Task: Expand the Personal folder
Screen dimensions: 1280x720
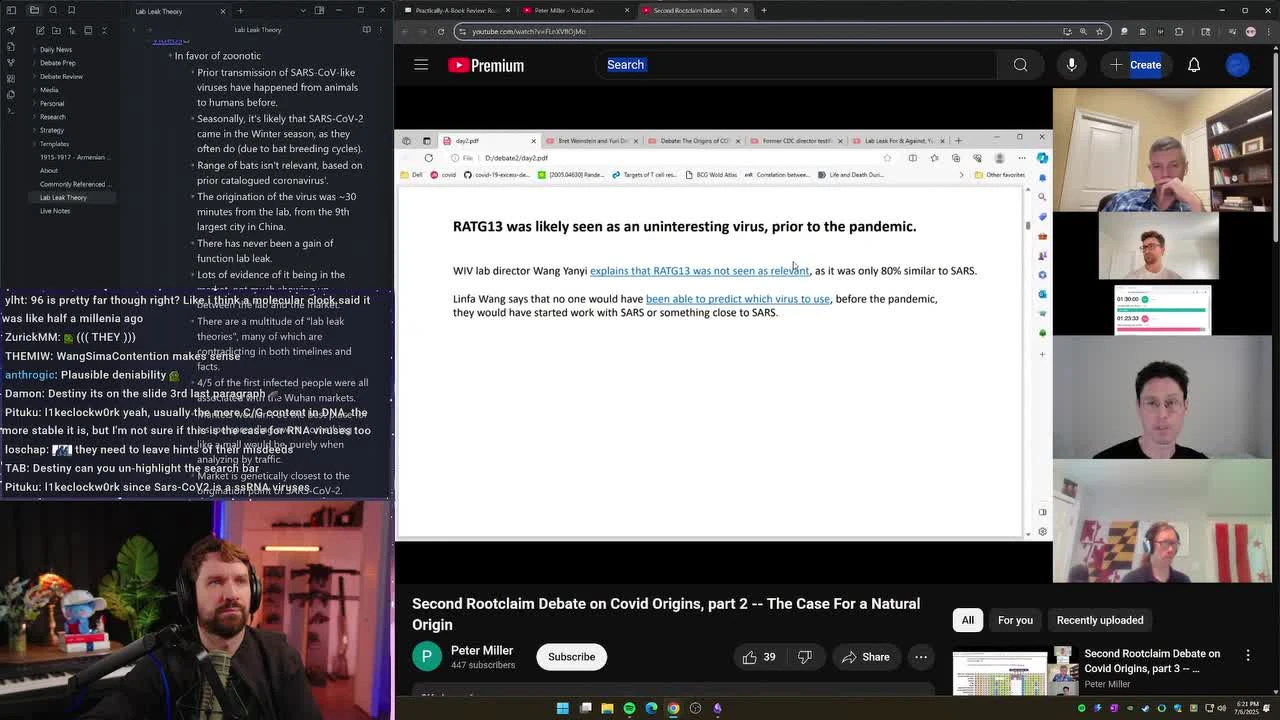Action: click(x=52, y=103)
